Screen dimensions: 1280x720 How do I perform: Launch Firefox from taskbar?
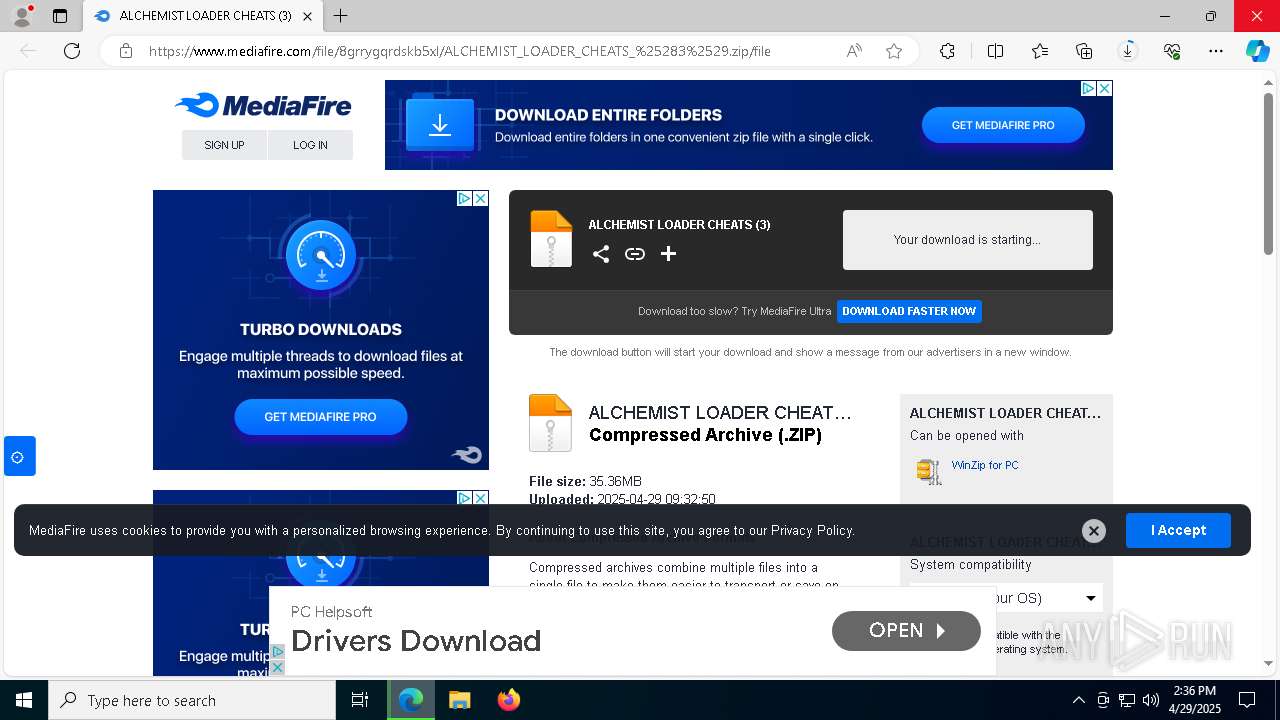508,700
